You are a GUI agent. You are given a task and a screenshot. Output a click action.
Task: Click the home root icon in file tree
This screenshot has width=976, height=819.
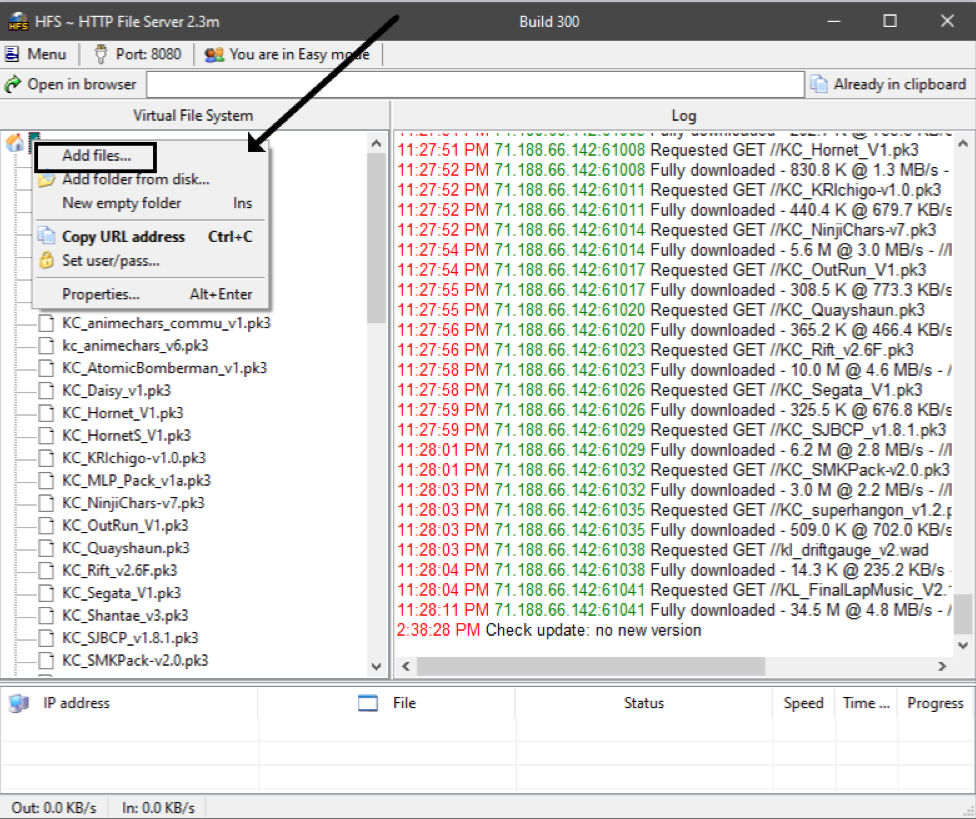(14, 143)
